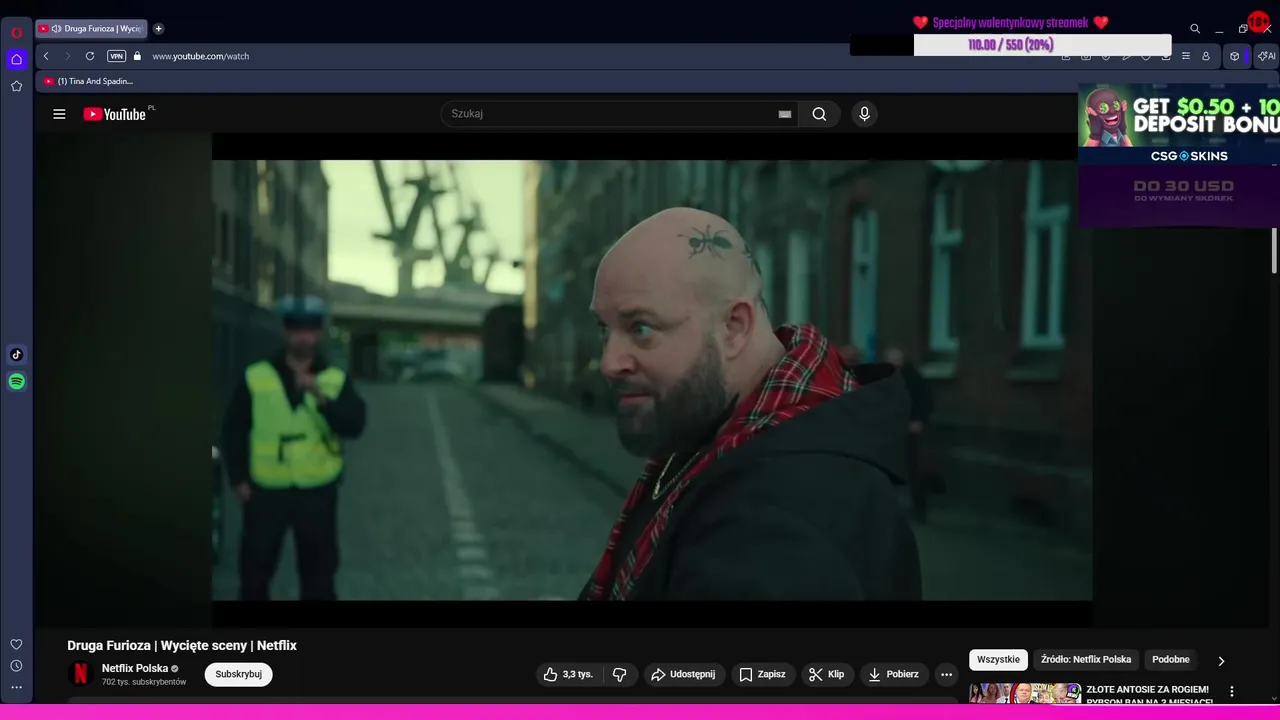This screenshot has height=720, width=1280.
Task: Open a new tab with plus button
Action: pyautogui.click(x=158, y=29)
